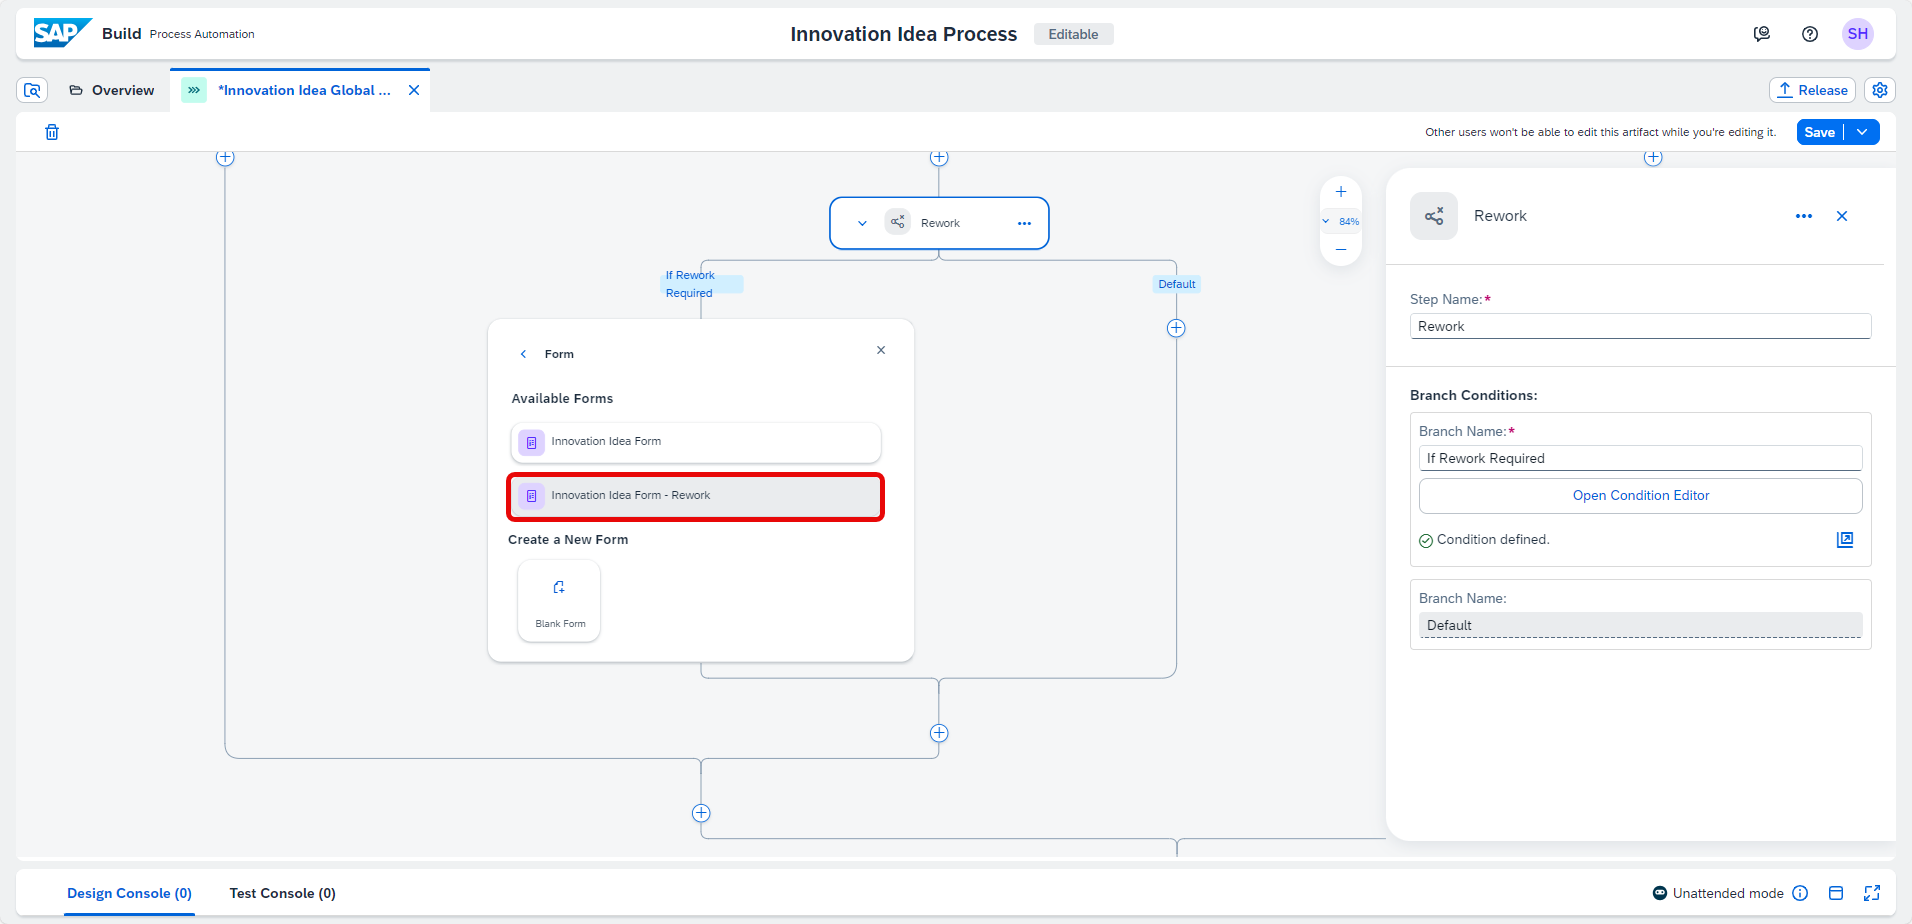Expand the console to full screen
This screenshot has width=1912, height=924.
(x=1872, y=893)
